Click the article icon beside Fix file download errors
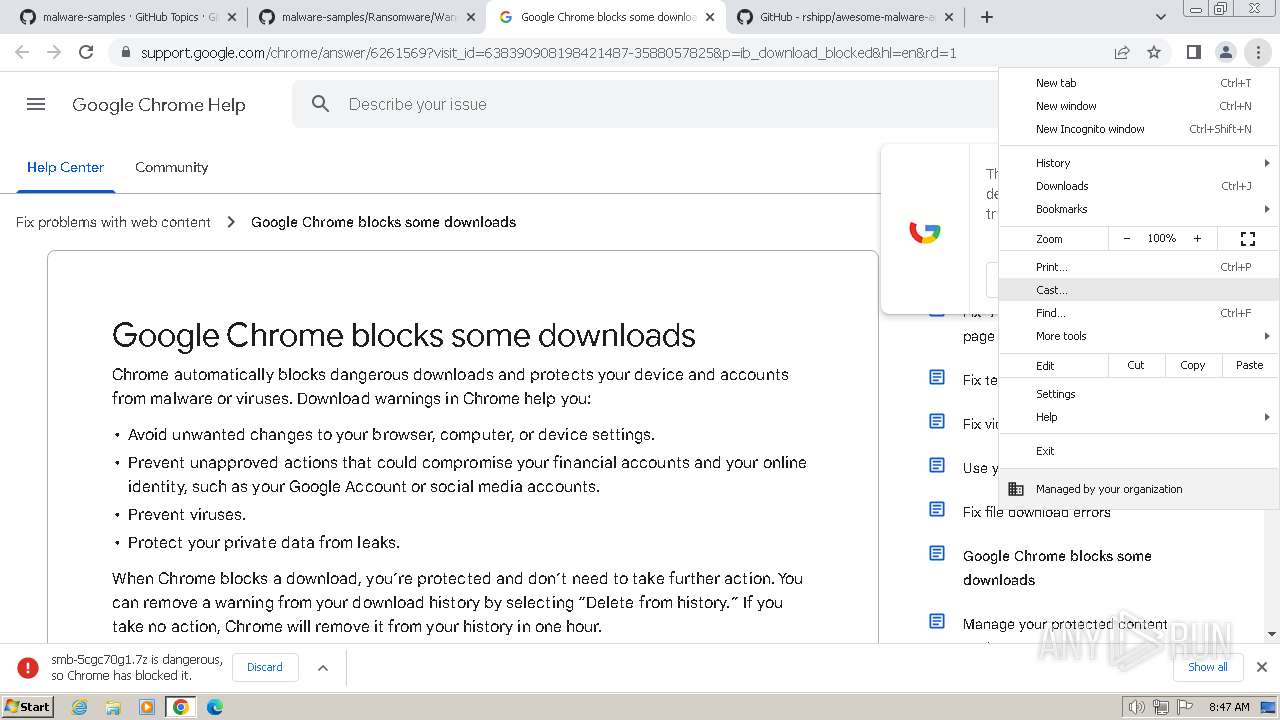This screenshot has width=1280, height=720. point(937,509)
